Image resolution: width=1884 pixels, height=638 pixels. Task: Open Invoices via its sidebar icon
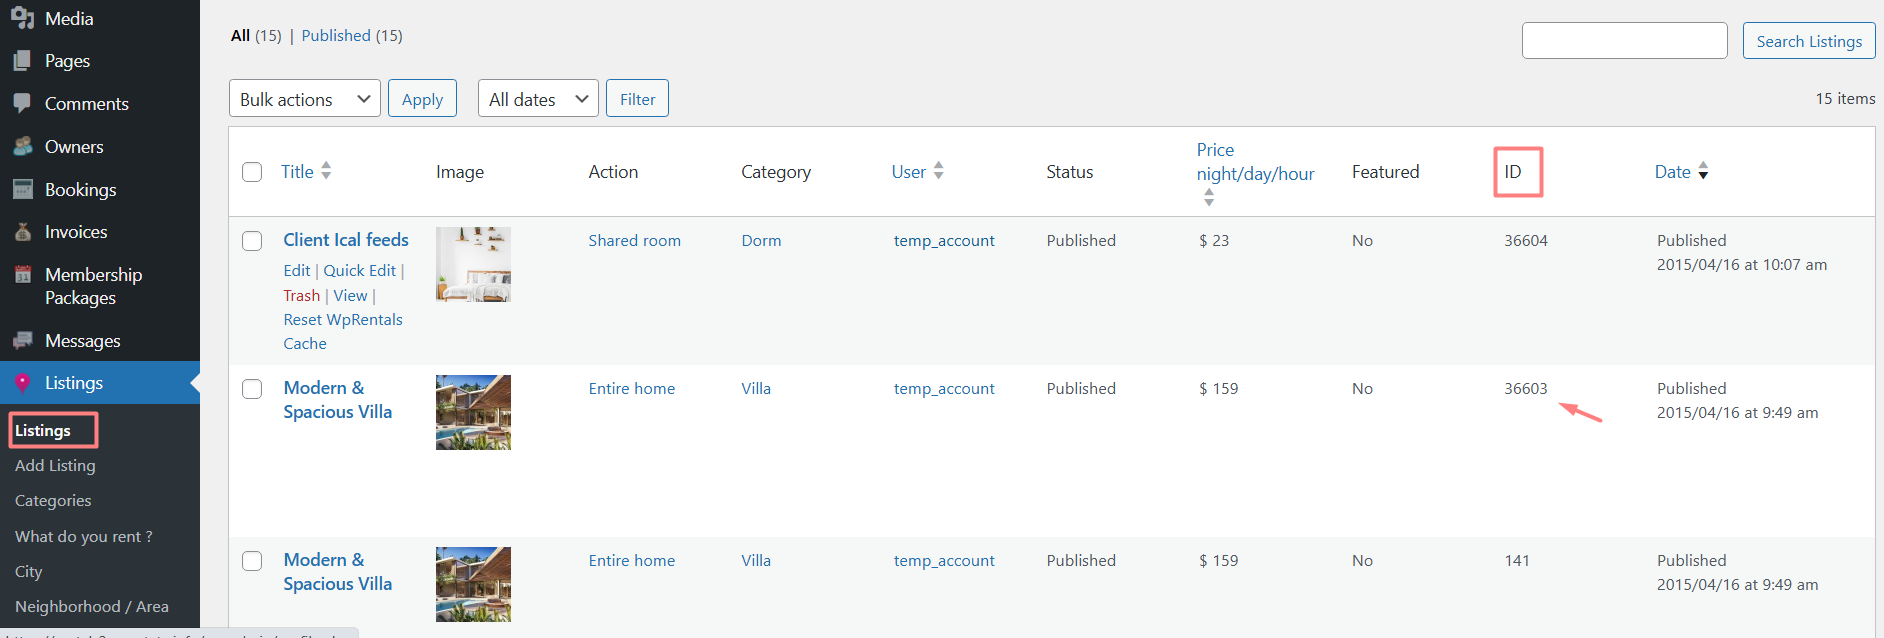click(22, 232)
